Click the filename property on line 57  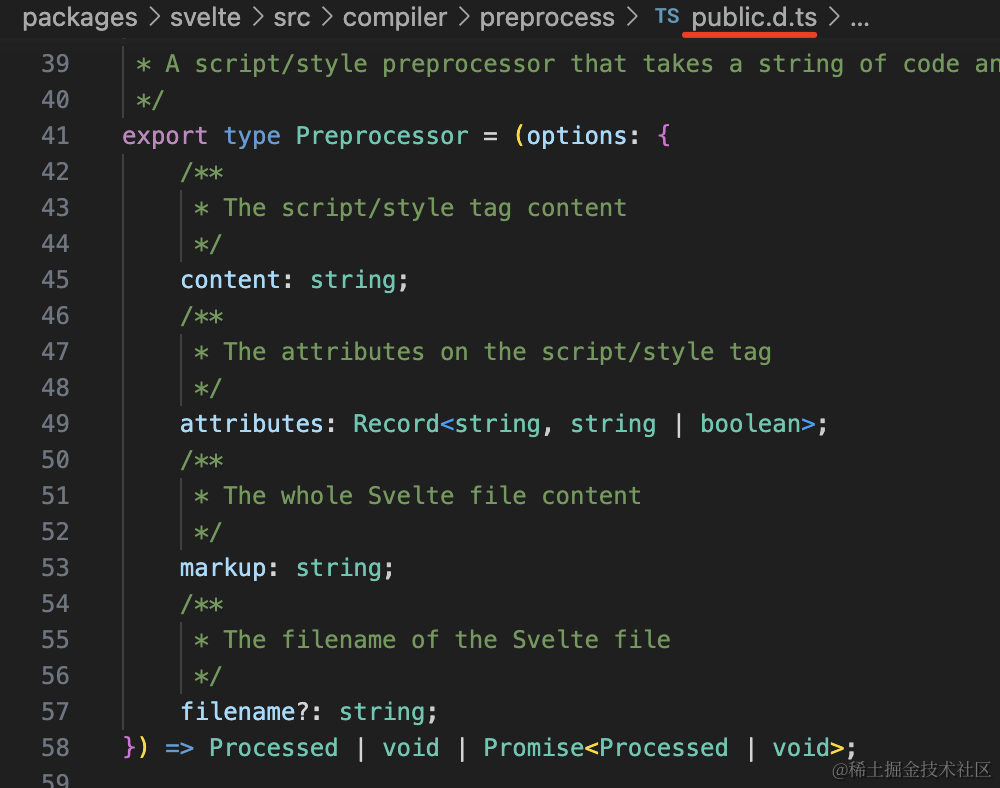(x=237, y=712)
